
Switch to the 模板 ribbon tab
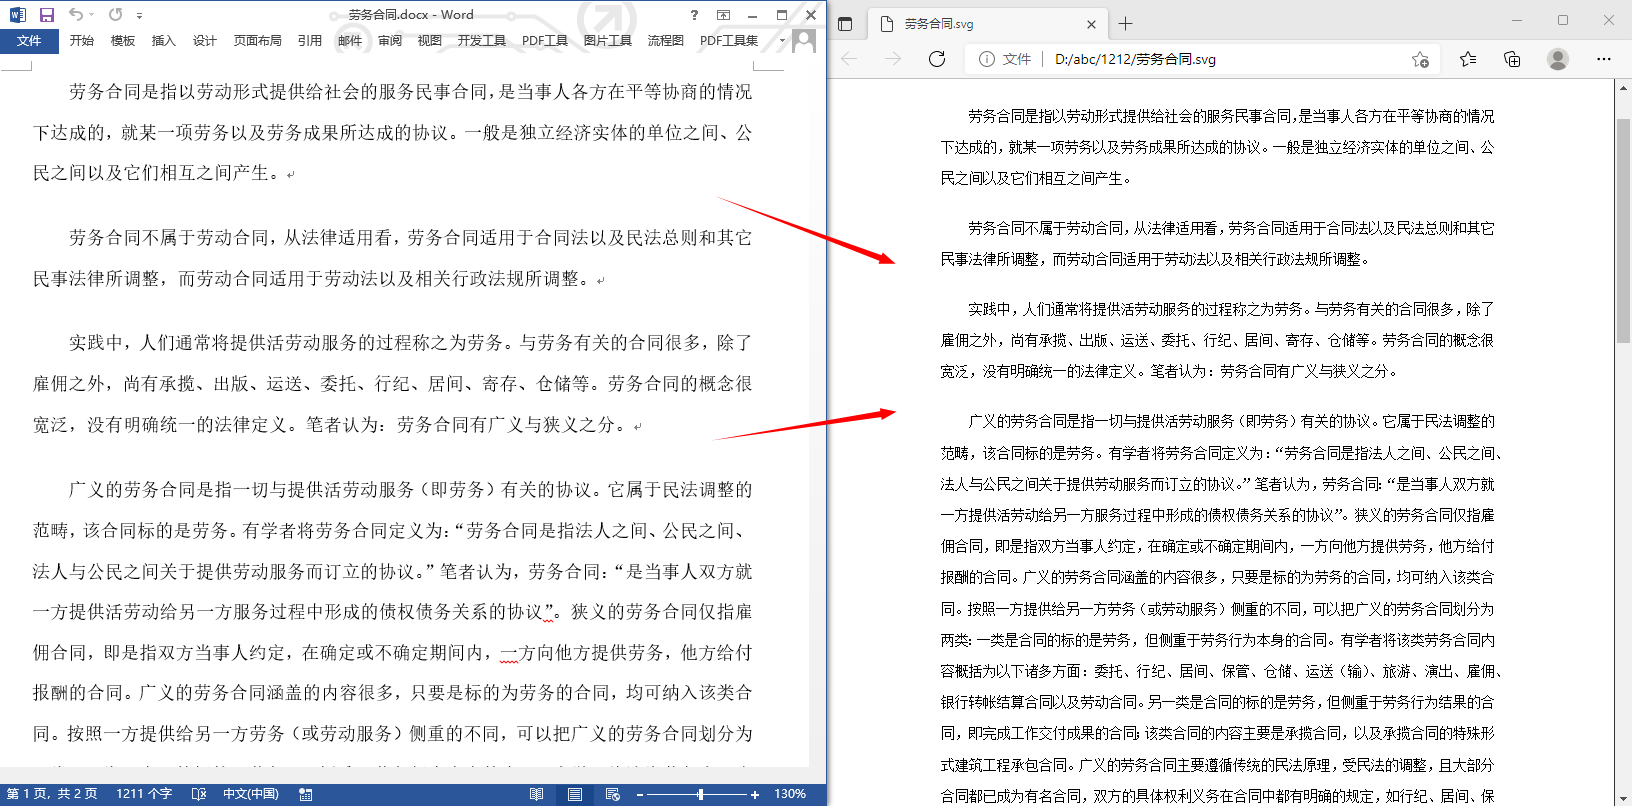(x=123, y=41)
